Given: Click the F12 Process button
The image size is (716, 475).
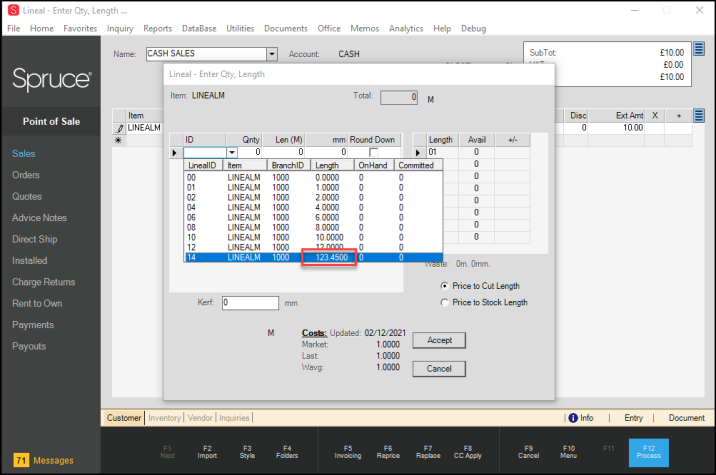Looking at the screenshot, I should click(649, 452).
